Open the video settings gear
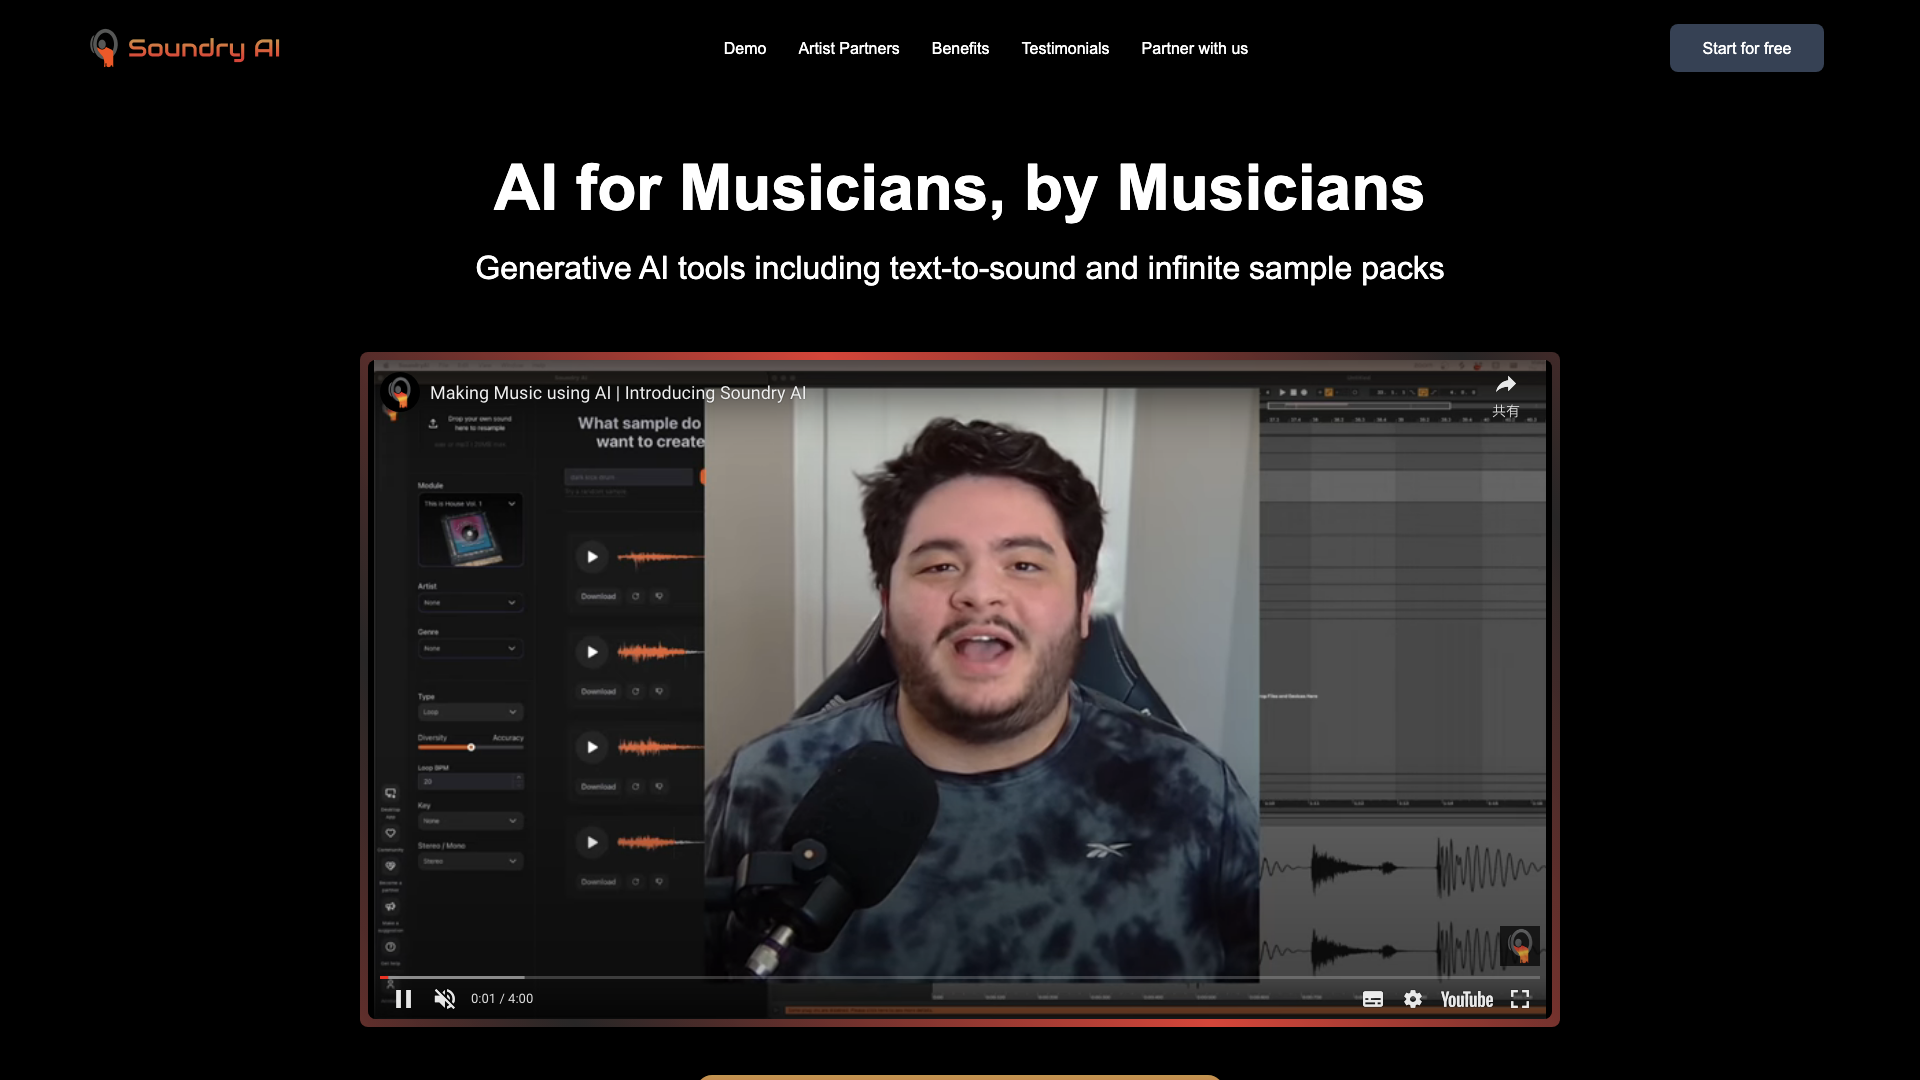The image size is (1920, 1080). 1413,999
